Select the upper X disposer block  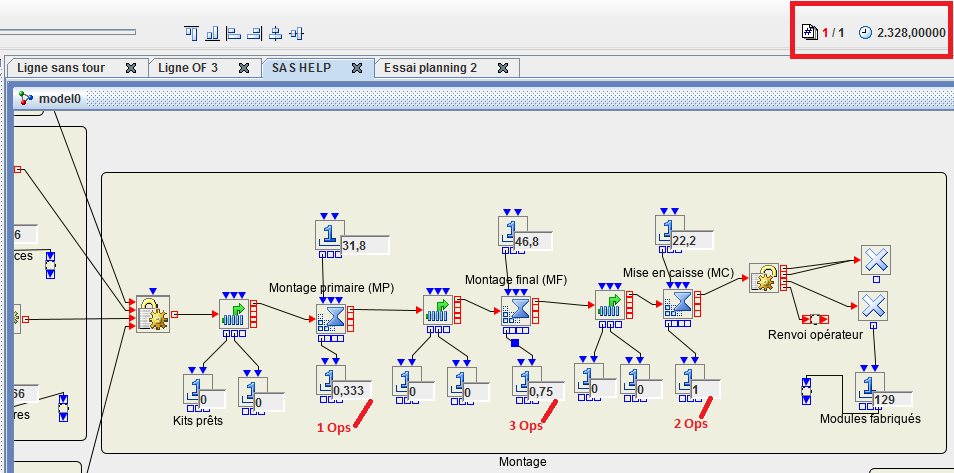(876, 260)
